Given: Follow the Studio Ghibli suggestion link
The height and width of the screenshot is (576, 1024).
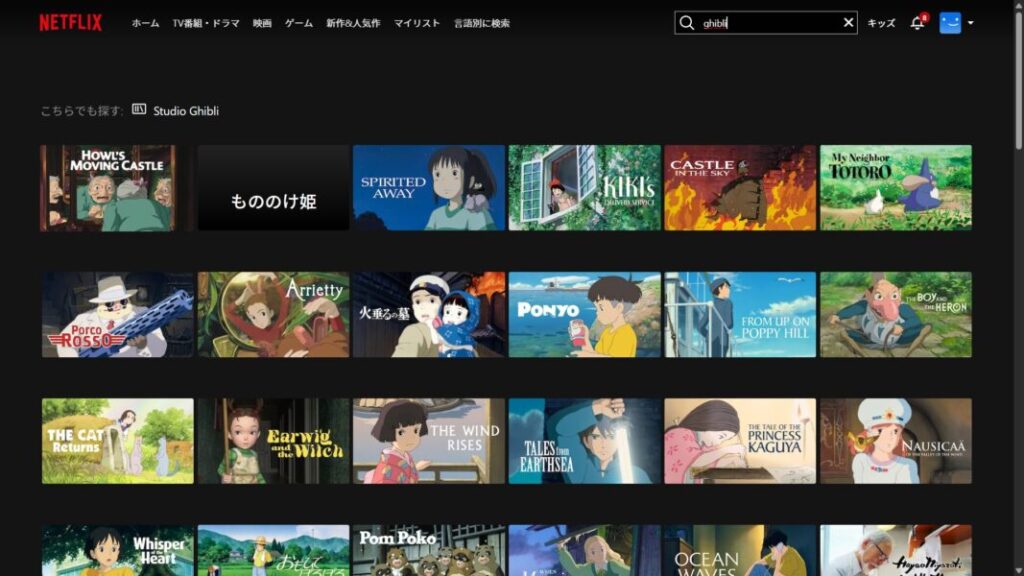Looking at the screenshot, I should [x=186, y=111].
